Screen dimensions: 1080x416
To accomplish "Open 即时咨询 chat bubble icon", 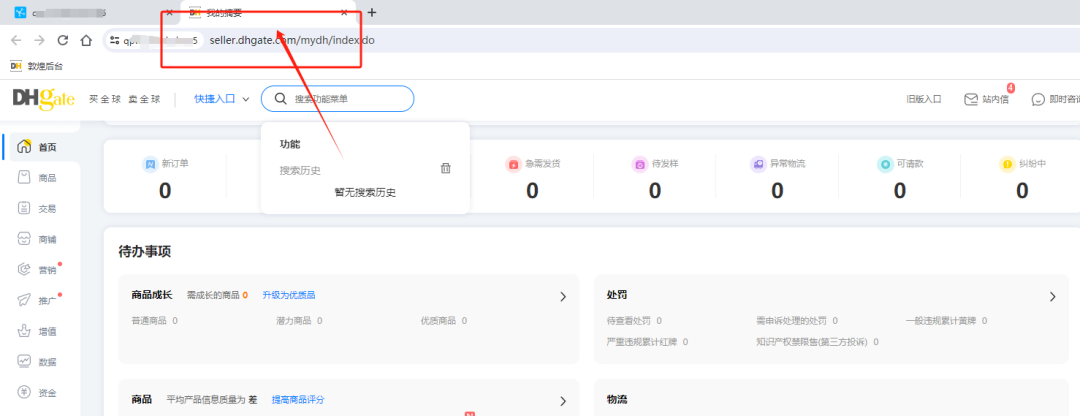I will 1038,99.
